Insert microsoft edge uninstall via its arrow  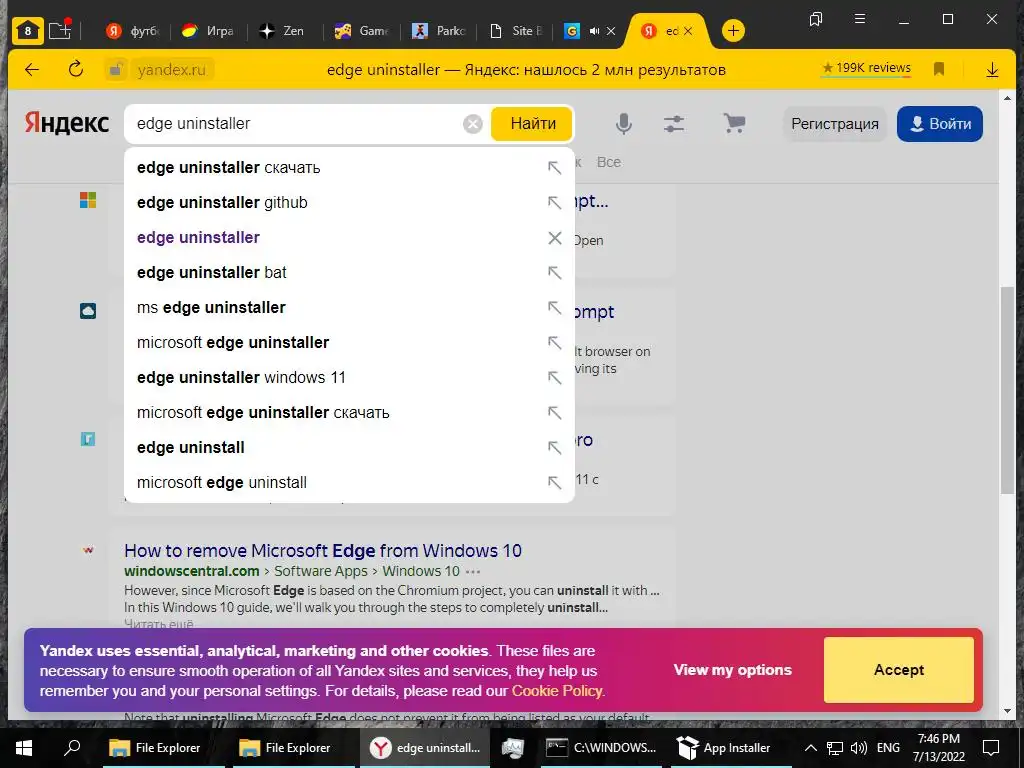coord(554,483)
